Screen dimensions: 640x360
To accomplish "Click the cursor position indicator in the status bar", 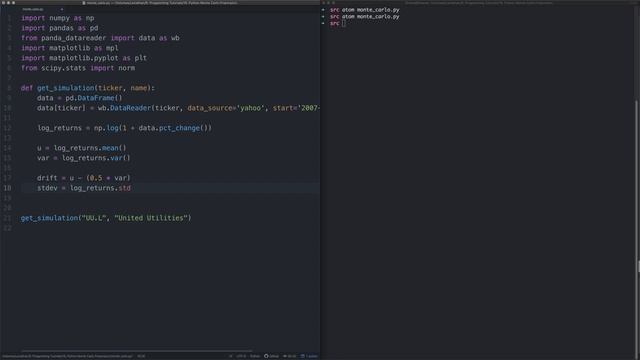I will click(x=141, y=356).
